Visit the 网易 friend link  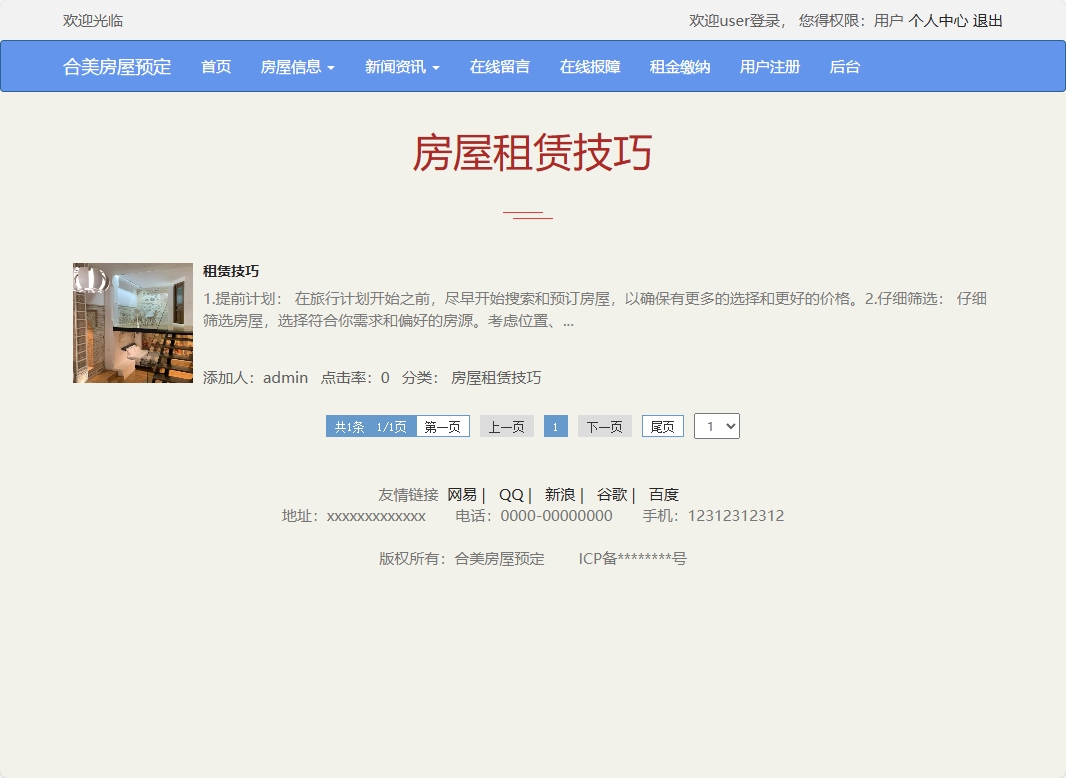pyautogui.click(x=463, y=493)
